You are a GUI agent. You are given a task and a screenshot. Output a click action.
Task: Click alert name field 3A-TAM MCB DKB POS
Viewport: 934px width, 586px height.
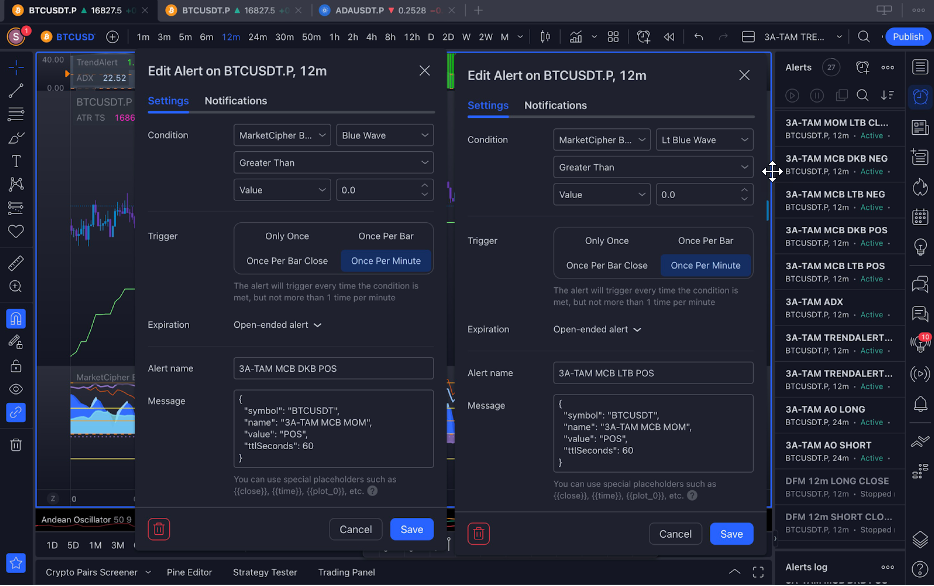click(334, 369)
